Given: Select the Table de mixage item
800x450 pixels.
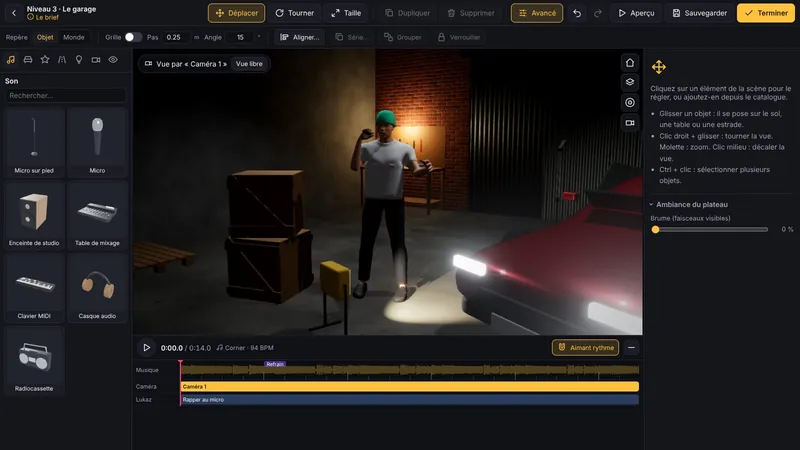Looking at the screenshot, I should [97, 215].
